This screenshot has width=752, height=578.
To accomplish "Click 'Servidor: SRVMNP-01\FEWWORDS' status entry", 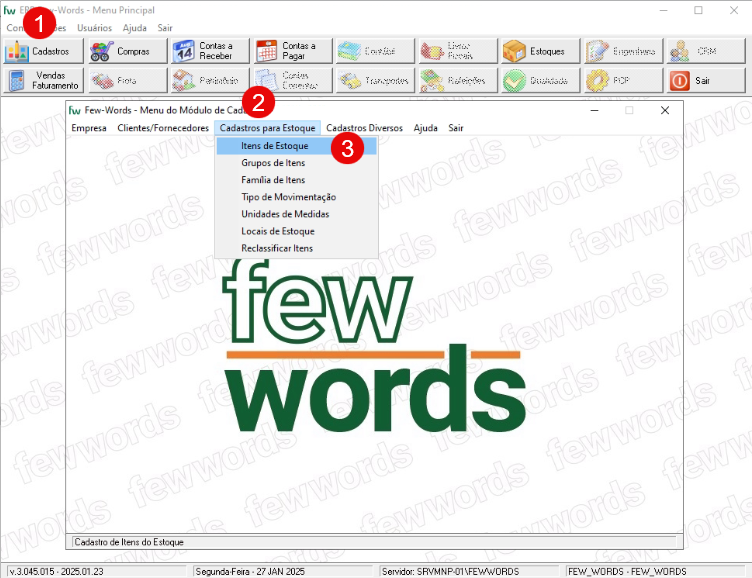I will (450, 572).
